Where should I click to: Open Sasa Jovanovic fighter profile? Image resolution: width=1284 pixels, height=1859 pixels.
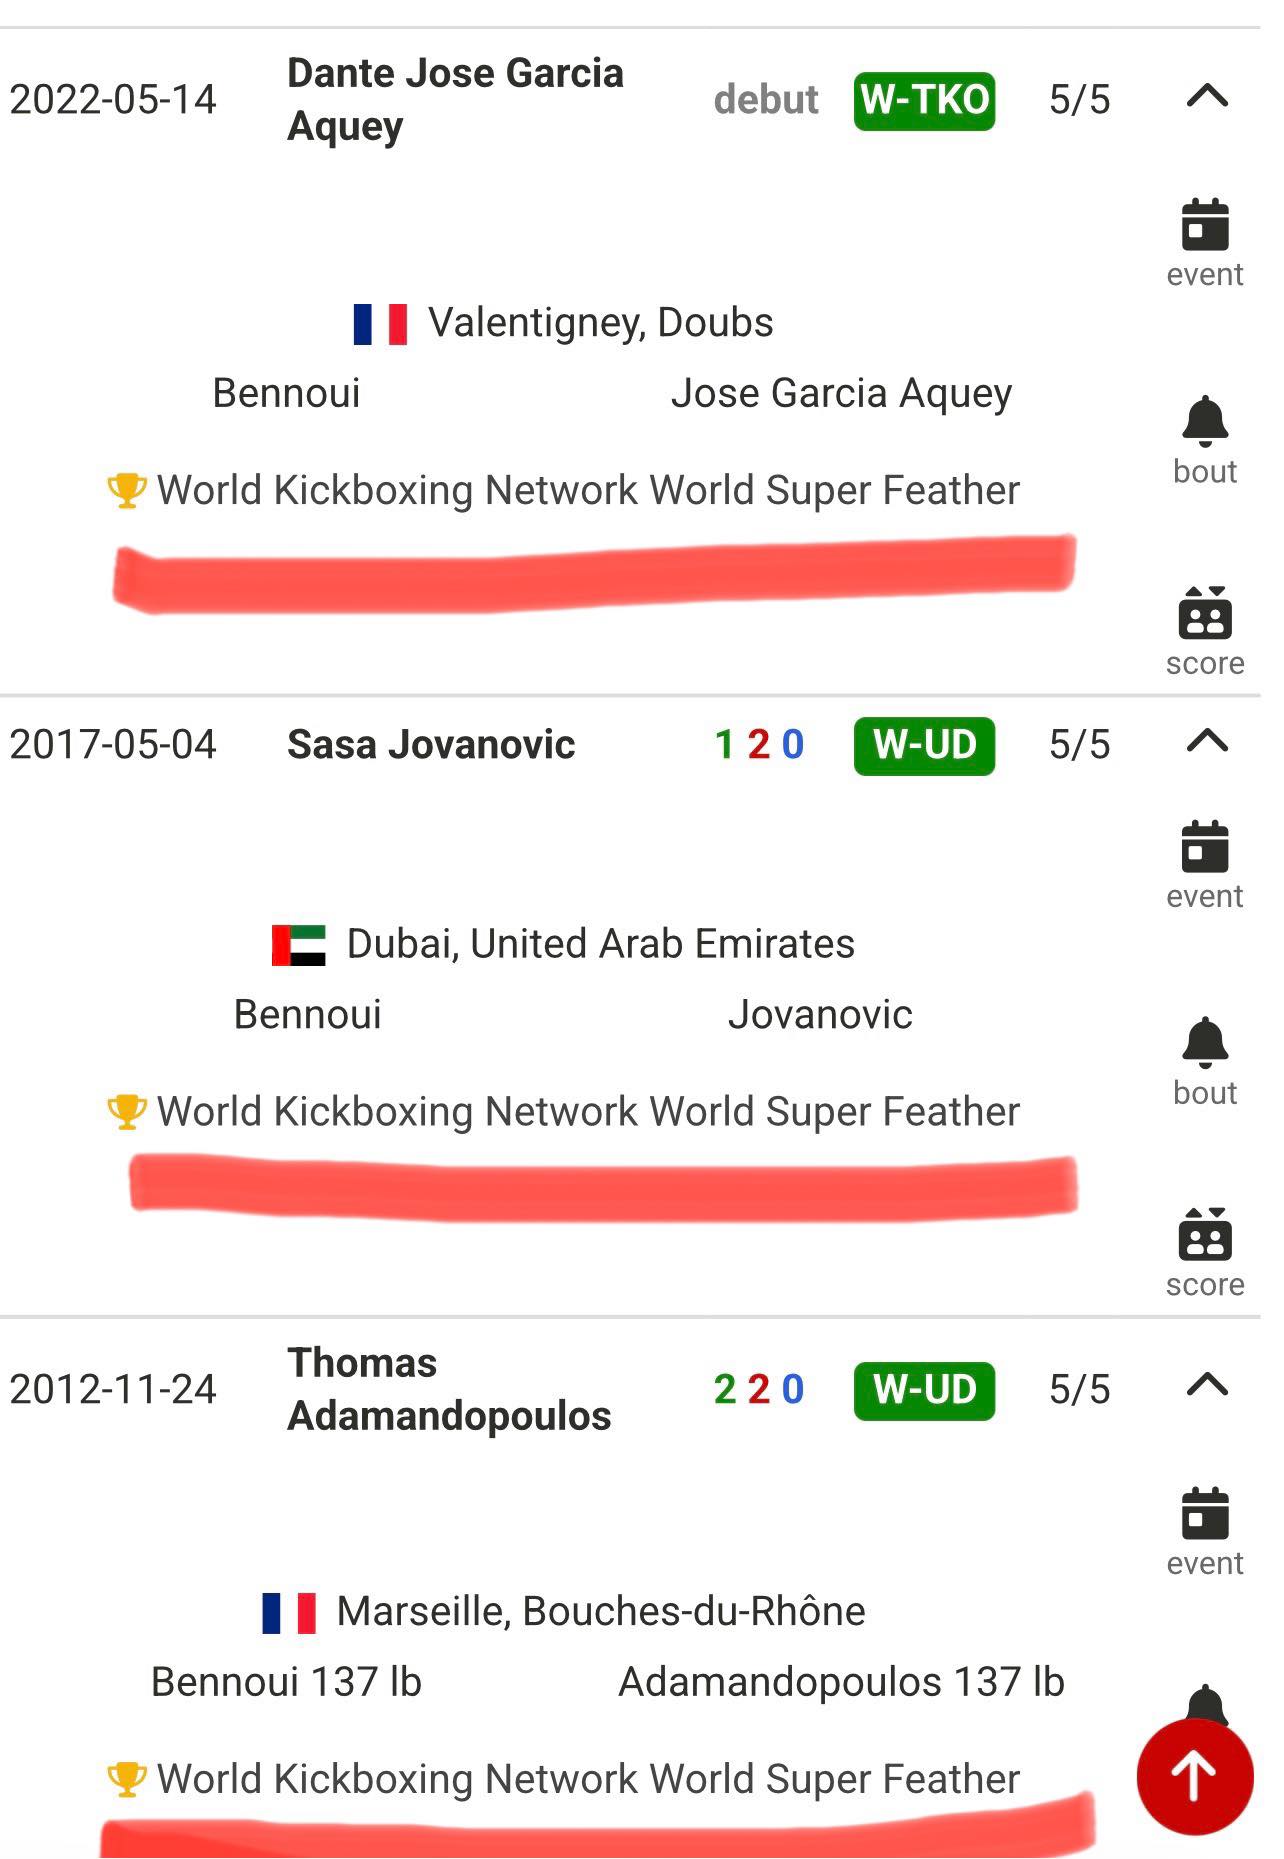pos(431,745)
